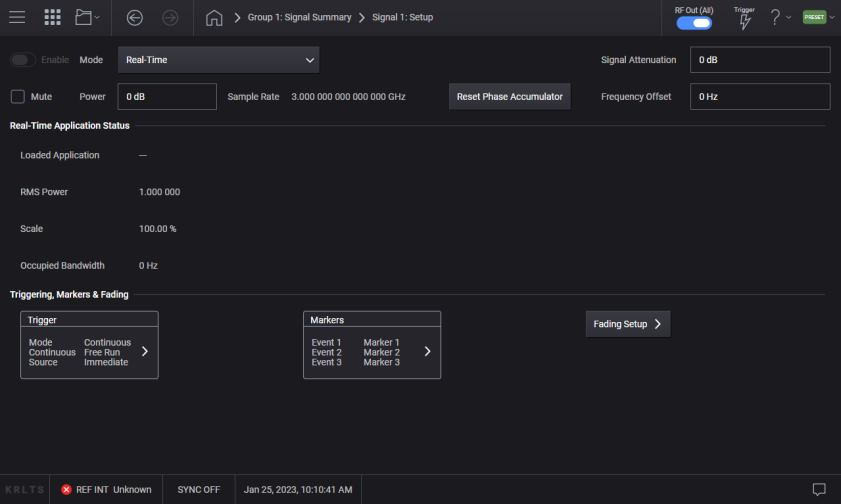Open the hamburger main menu

(x=17, y=17)
